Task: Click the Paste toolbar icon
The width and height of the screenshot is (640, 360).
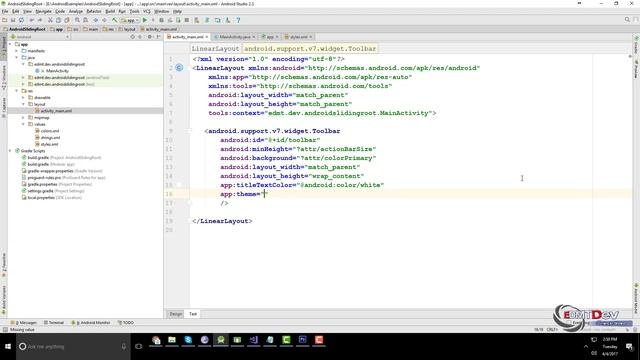Action: 67,20
